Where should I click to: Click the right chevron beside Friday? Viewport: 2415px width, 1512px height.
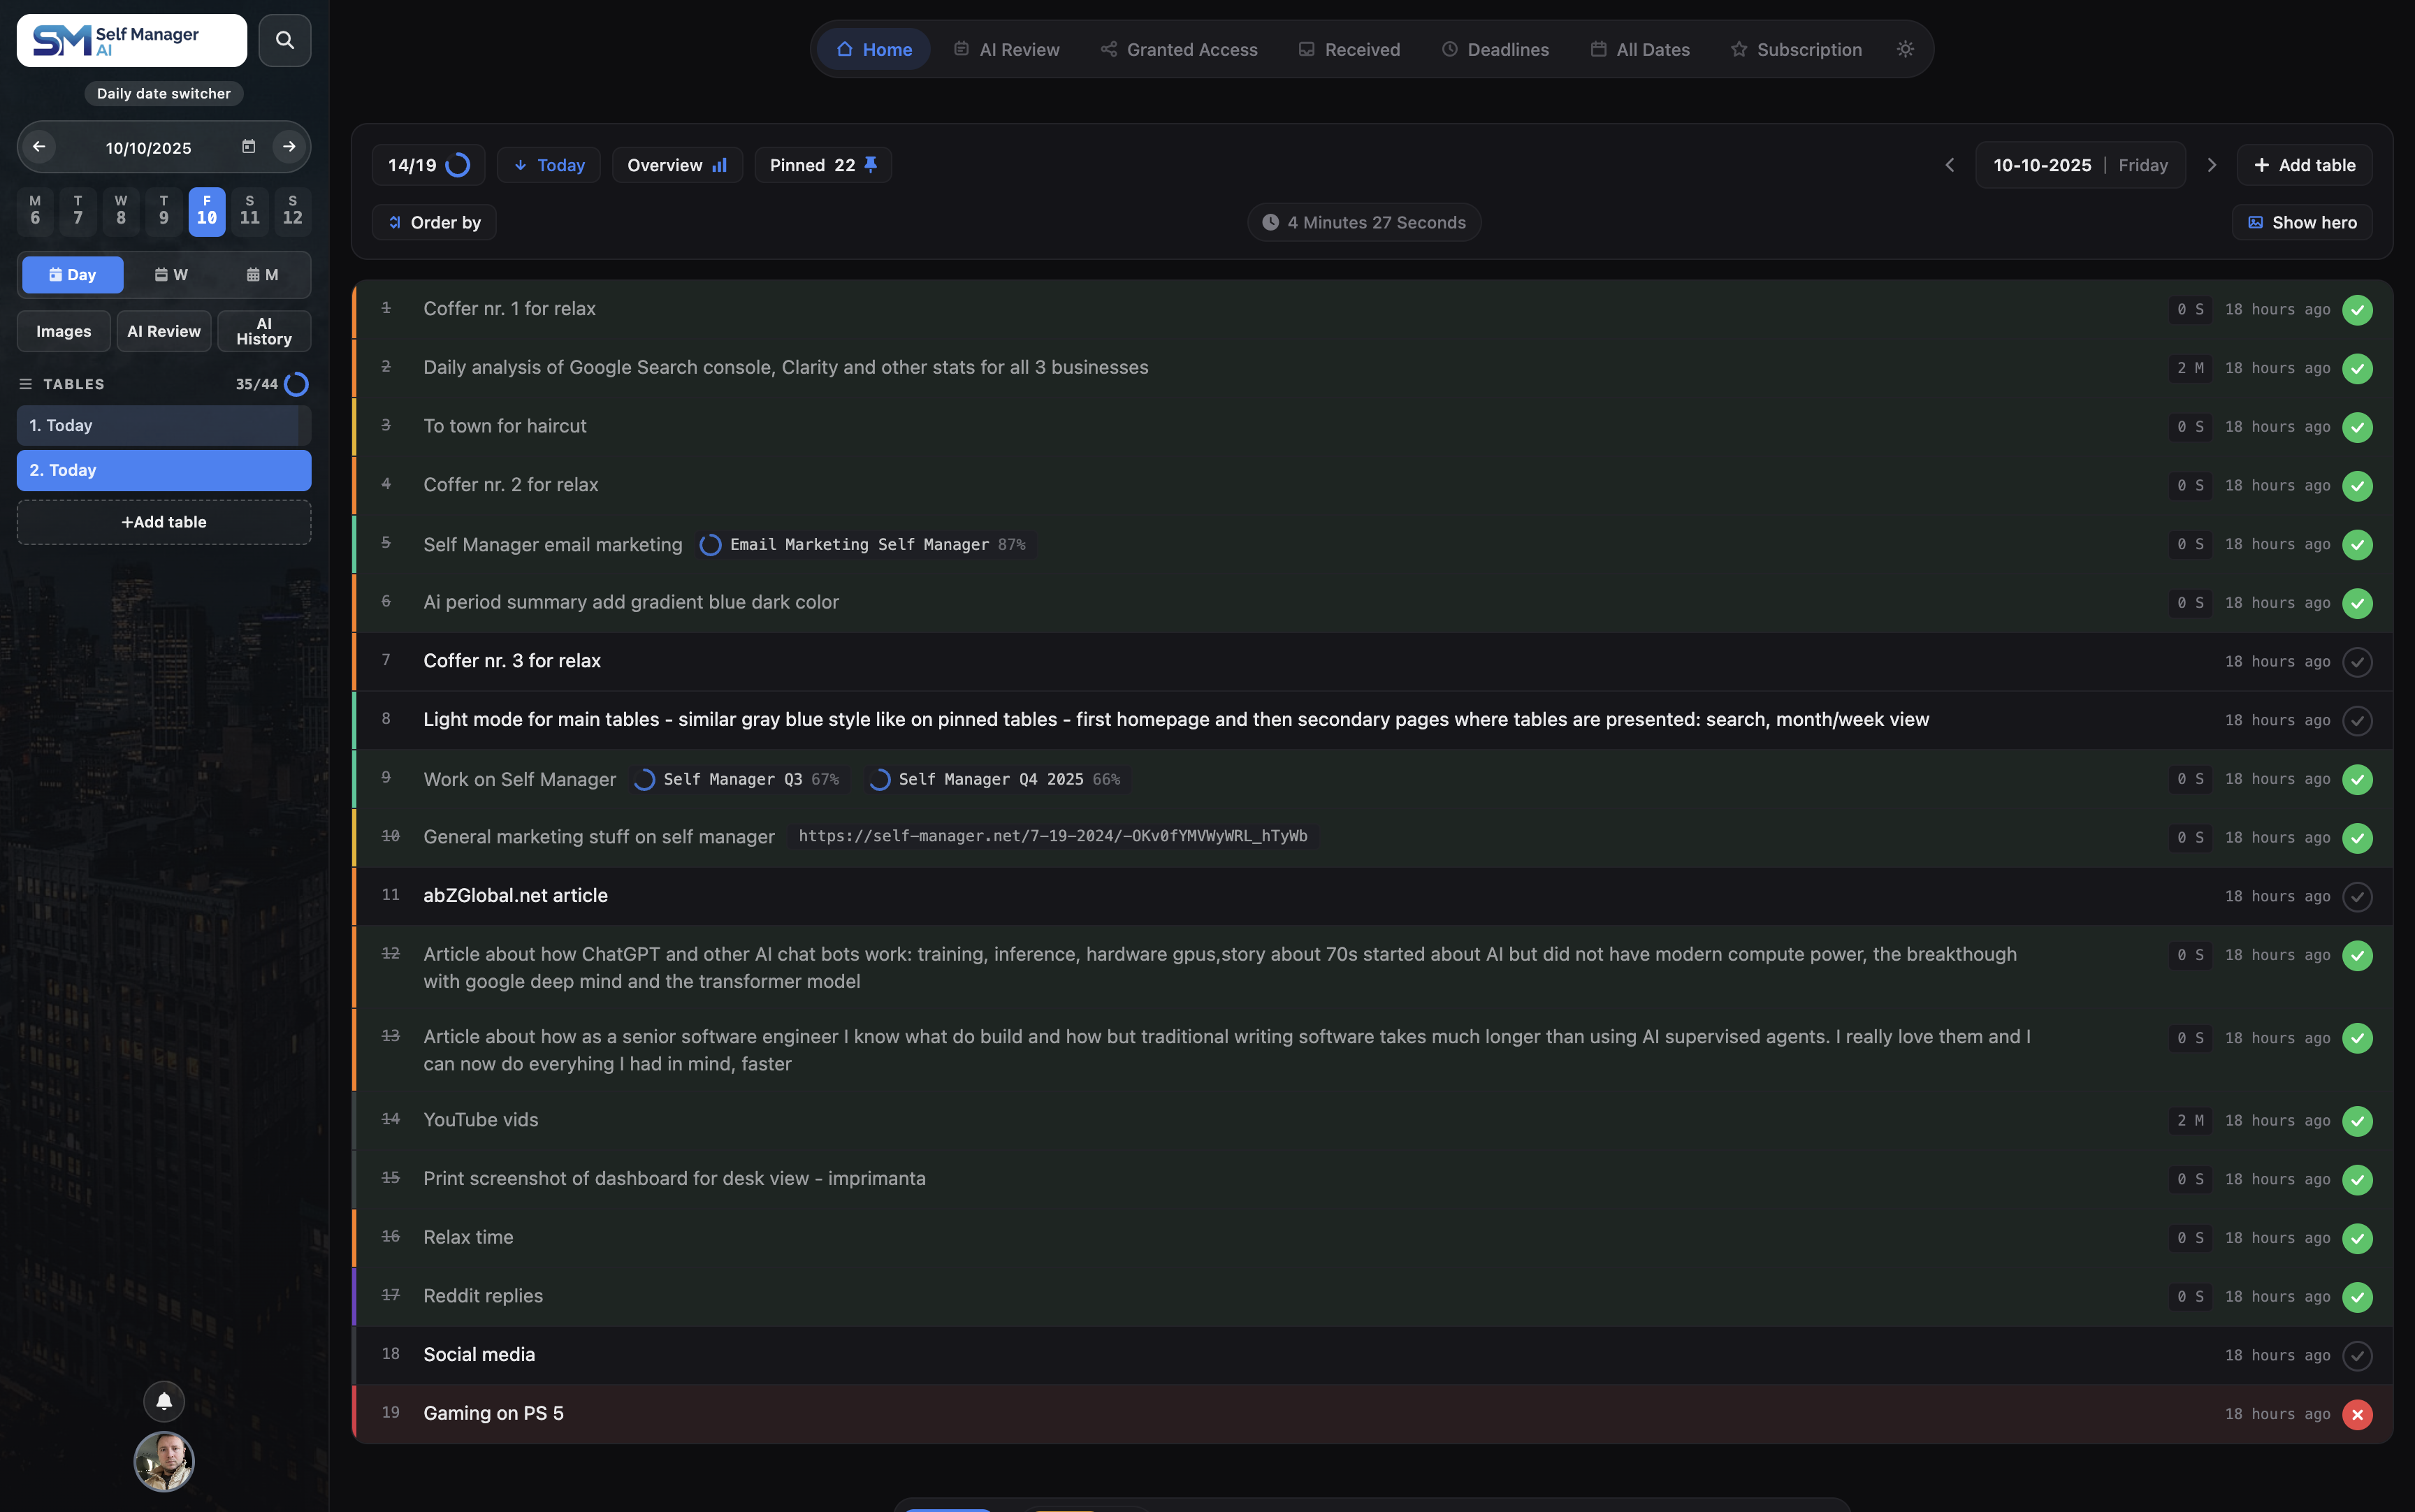pos(2212,164)
